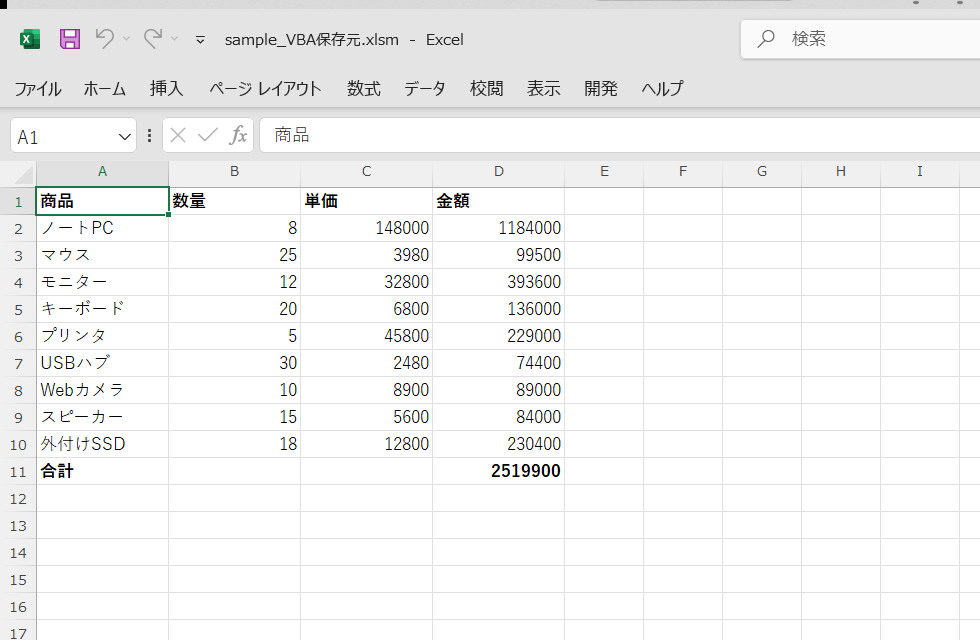Undo the last action
The width and height of the screenshot is (980, 640).
tap(105, 39)
